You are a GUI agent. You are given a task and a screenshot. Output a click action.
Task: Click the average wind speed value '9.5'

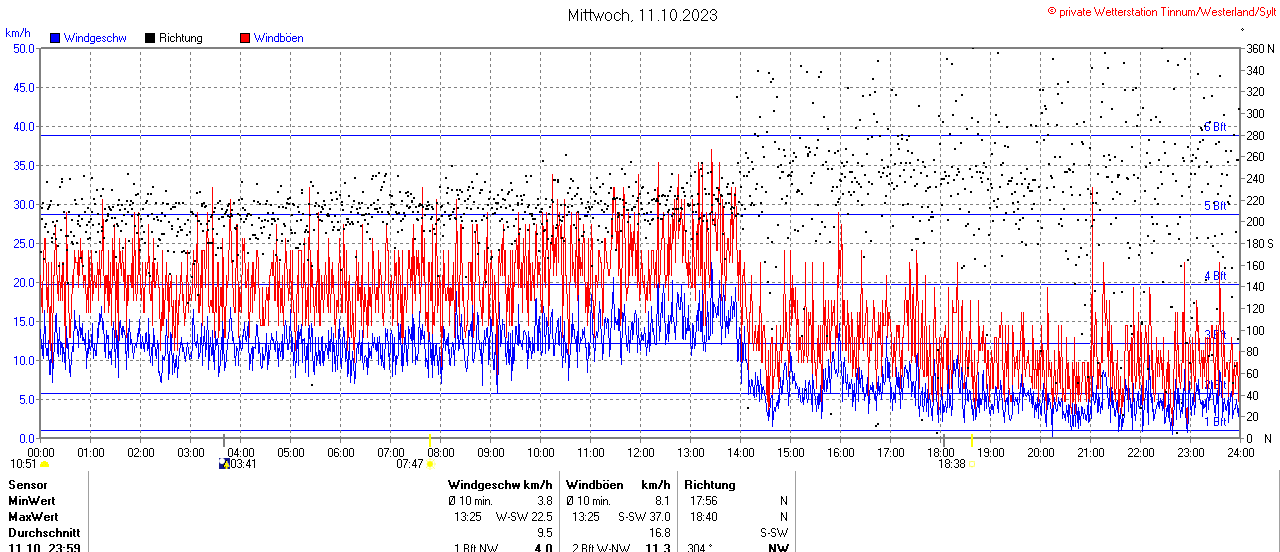(545, 533)
